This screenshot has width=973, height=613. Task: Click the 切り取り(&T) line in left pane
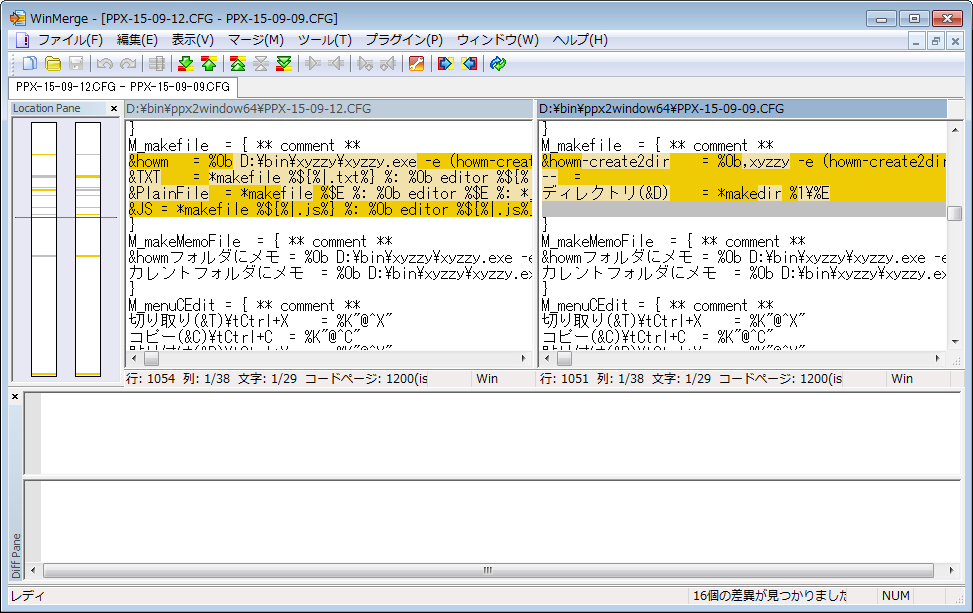[330, 321]
